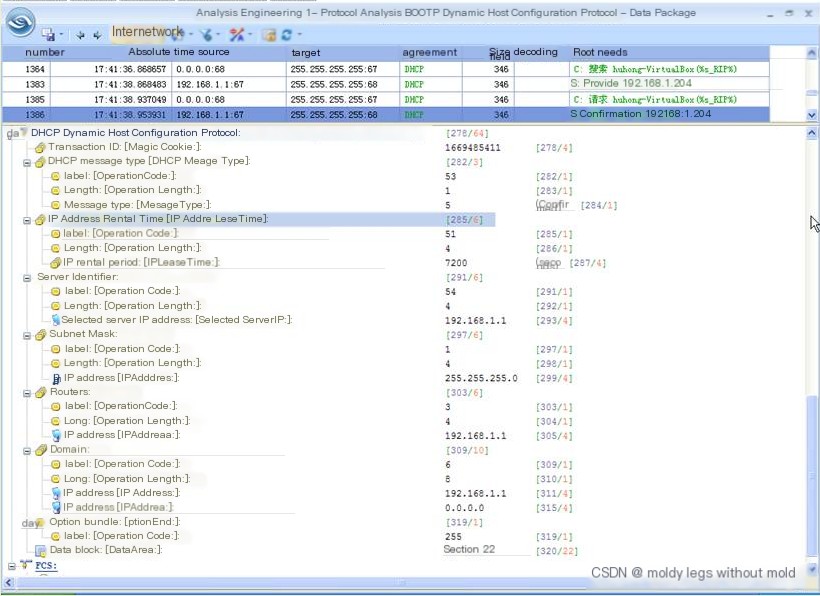Click the agreement column header

click(429, 52)
